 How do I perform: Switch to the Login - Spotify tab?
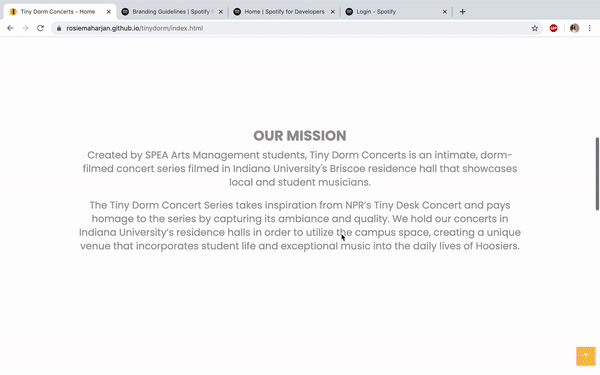pyautogui.click(x=396, y=11)
